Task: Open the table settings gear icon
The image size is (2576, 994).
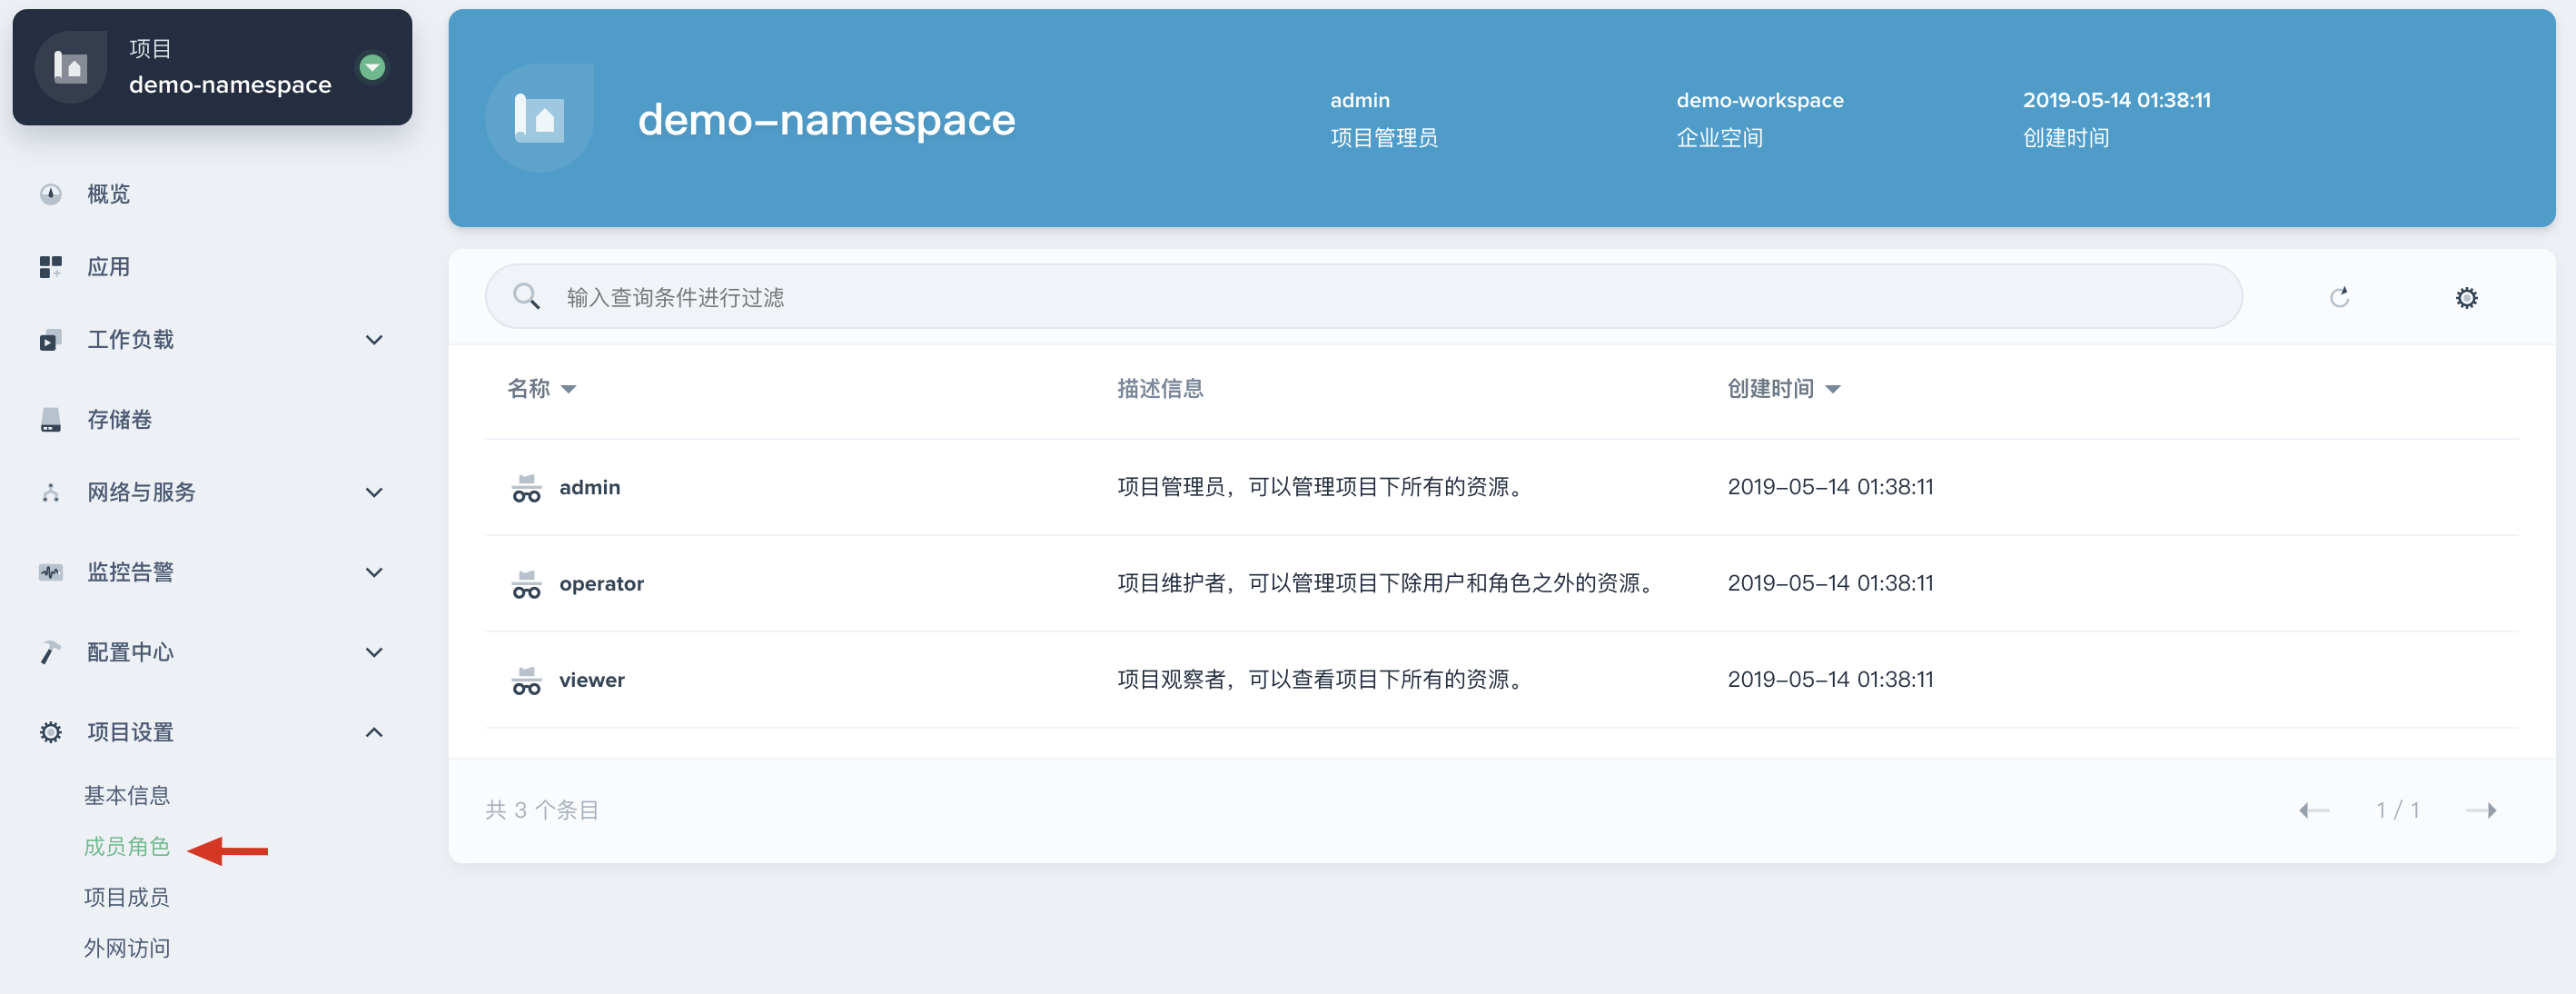Action: 2466,297
